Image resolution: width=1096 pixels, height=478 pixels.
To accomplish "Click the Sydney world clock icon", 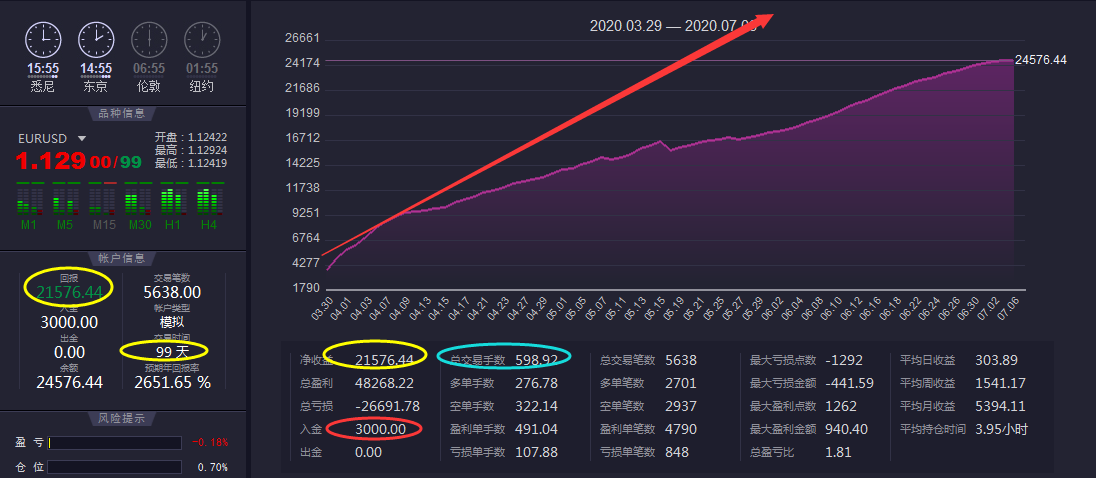I will point(43,40).
